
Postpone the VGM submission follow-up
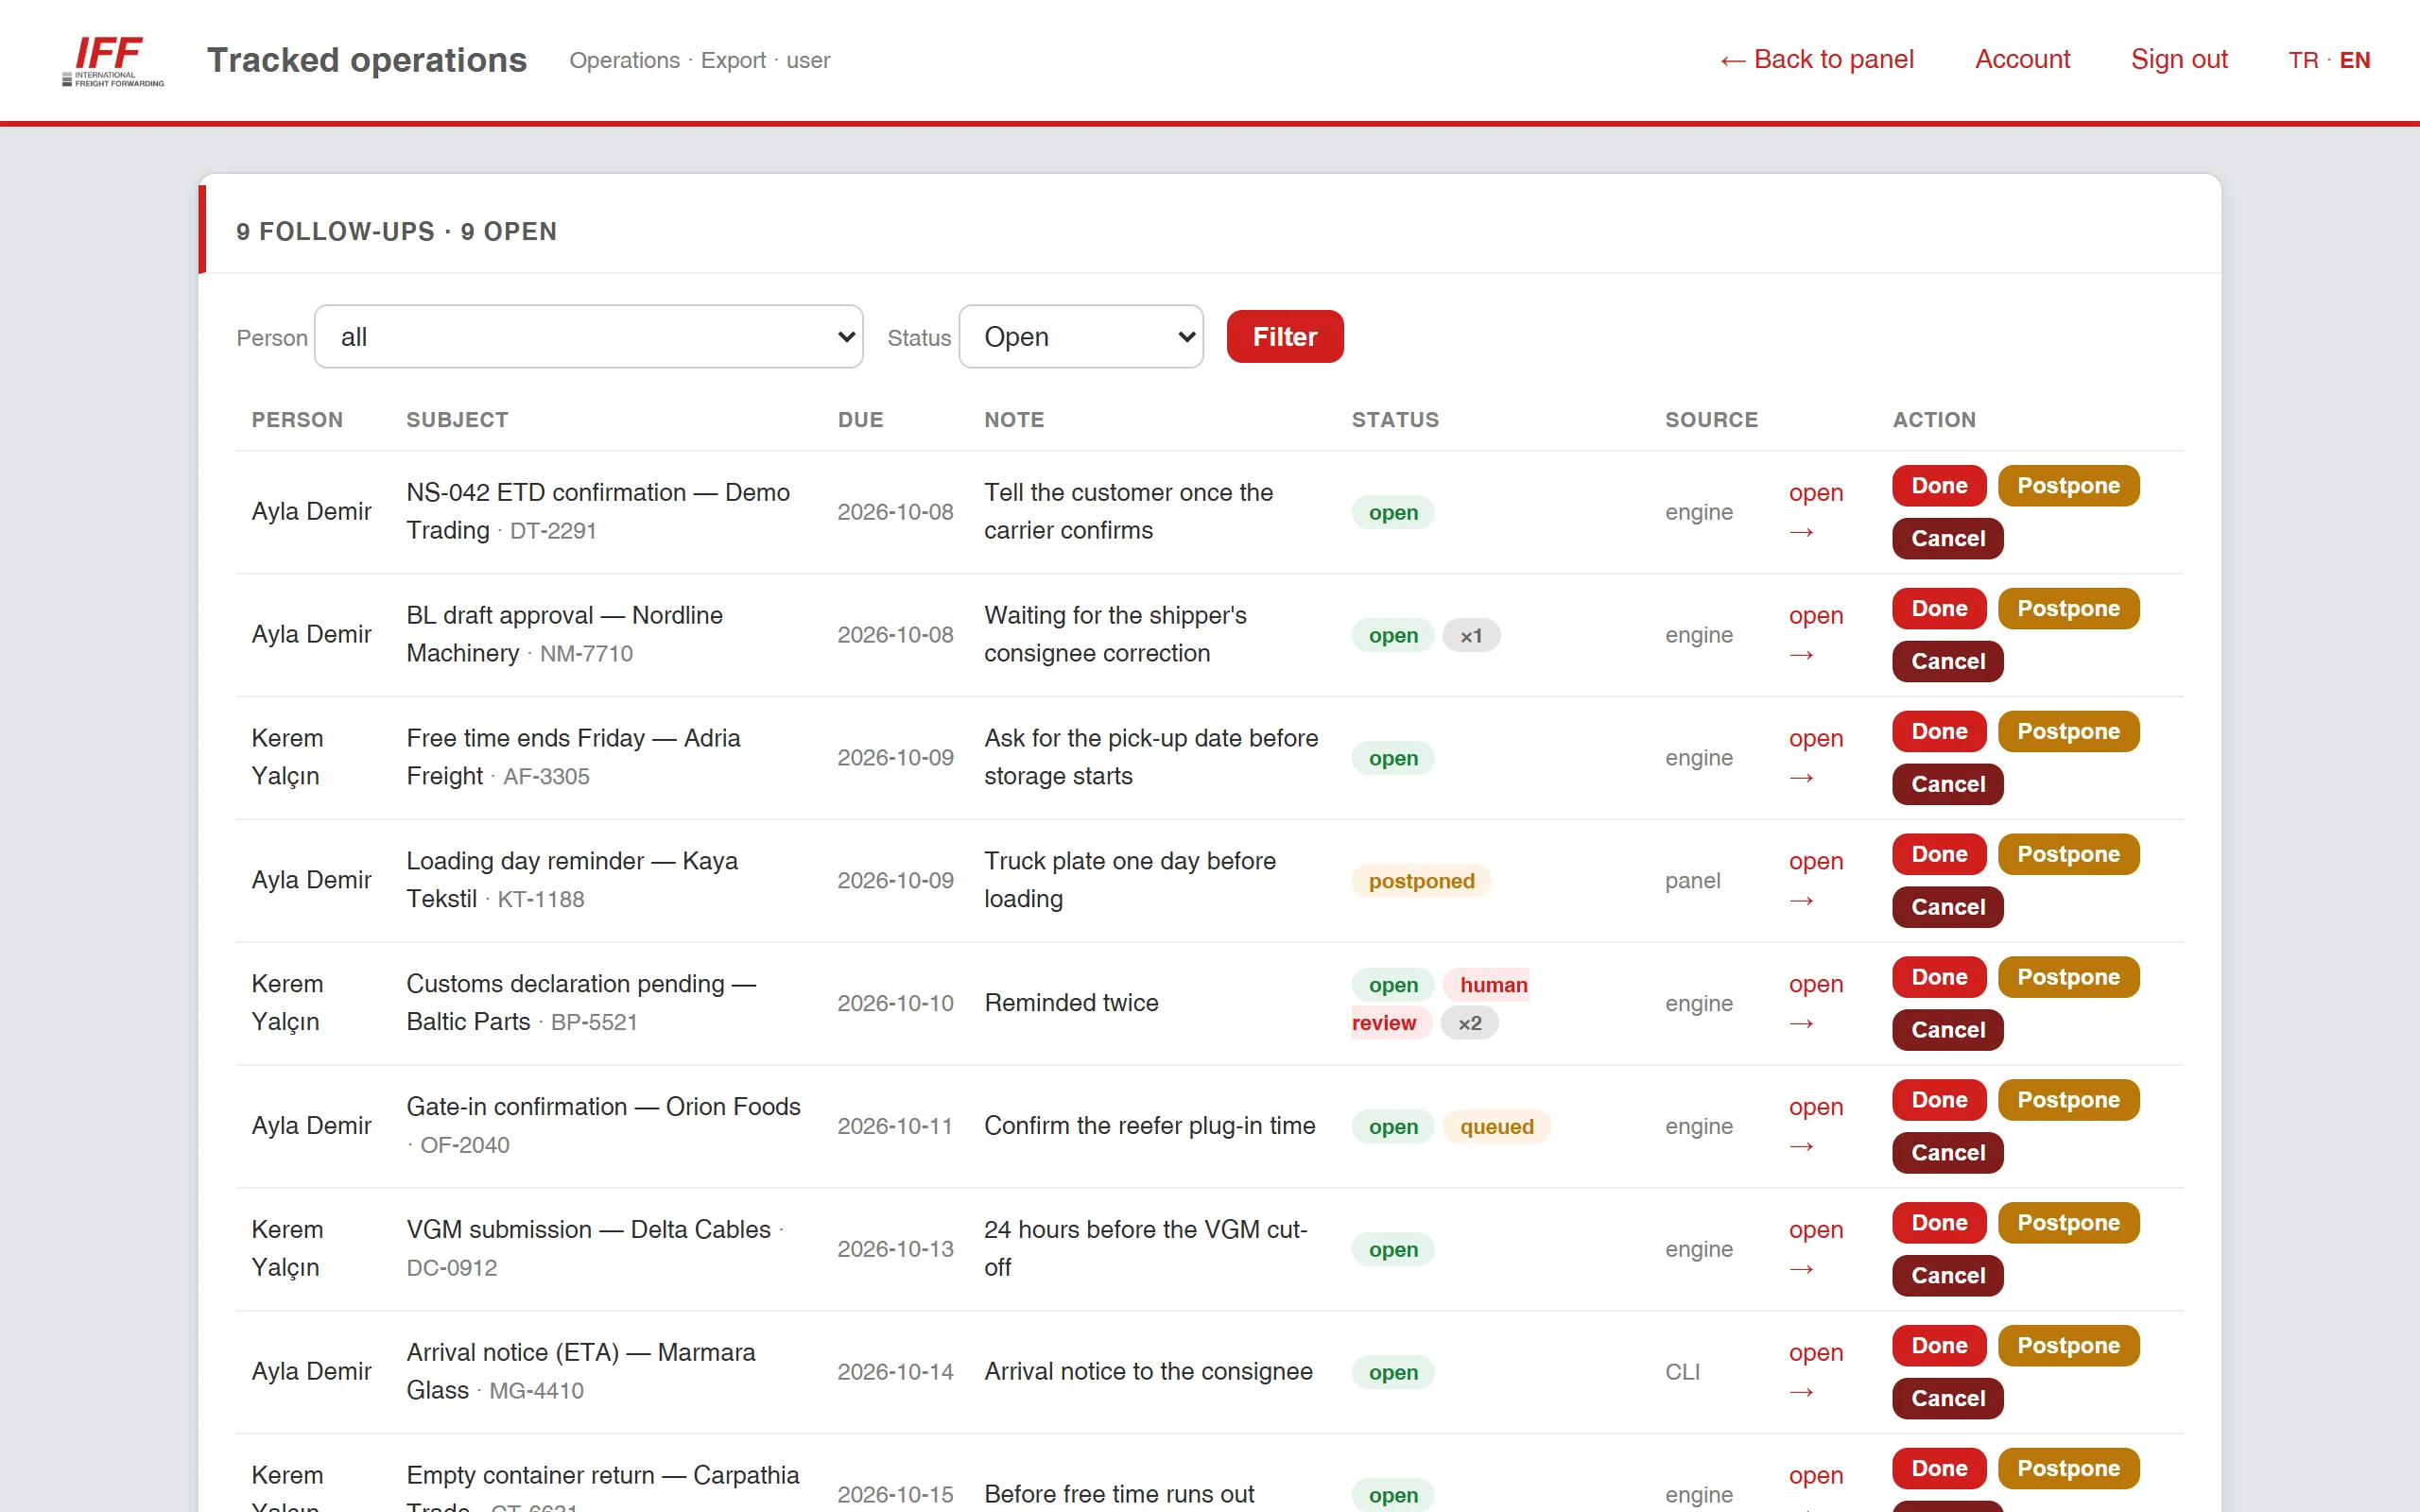pyautogui.click(x=2068, y=1223)
